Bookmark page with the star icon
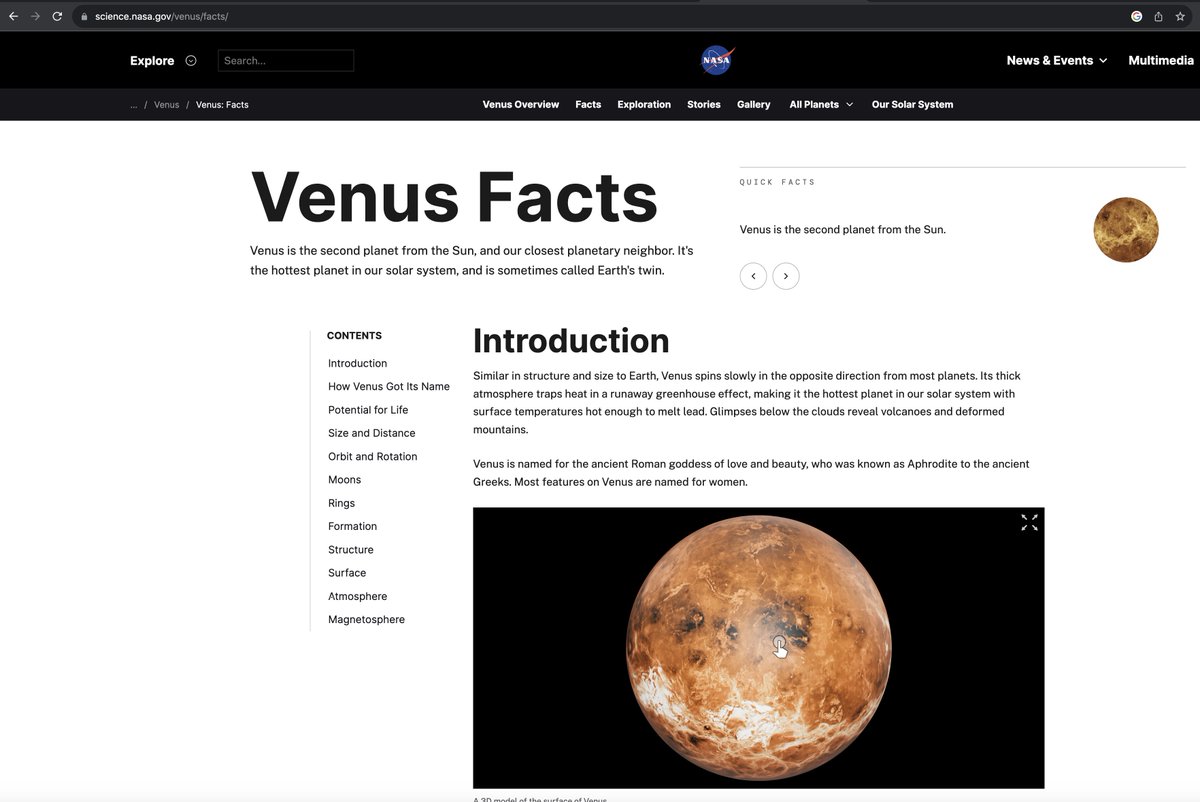This screenshot has width=1200, height=802. [1180, 17]
